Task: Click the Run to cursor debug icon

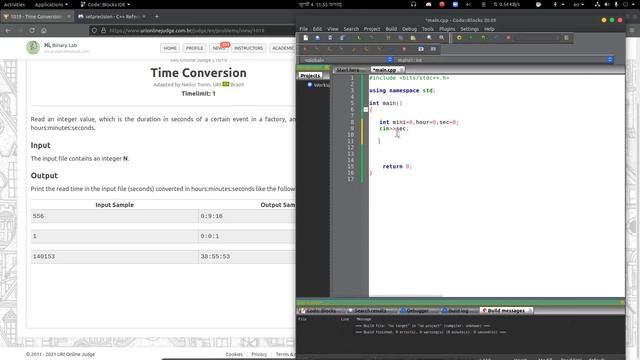Action: [x=317, y=49]
